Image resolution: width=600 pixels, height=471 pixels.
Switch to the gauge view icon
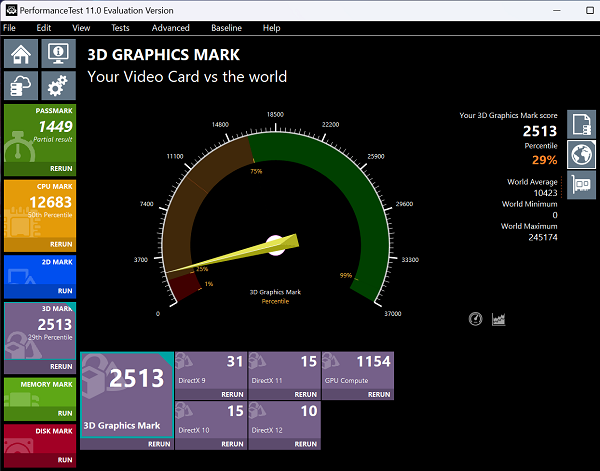tap(476, 319)
